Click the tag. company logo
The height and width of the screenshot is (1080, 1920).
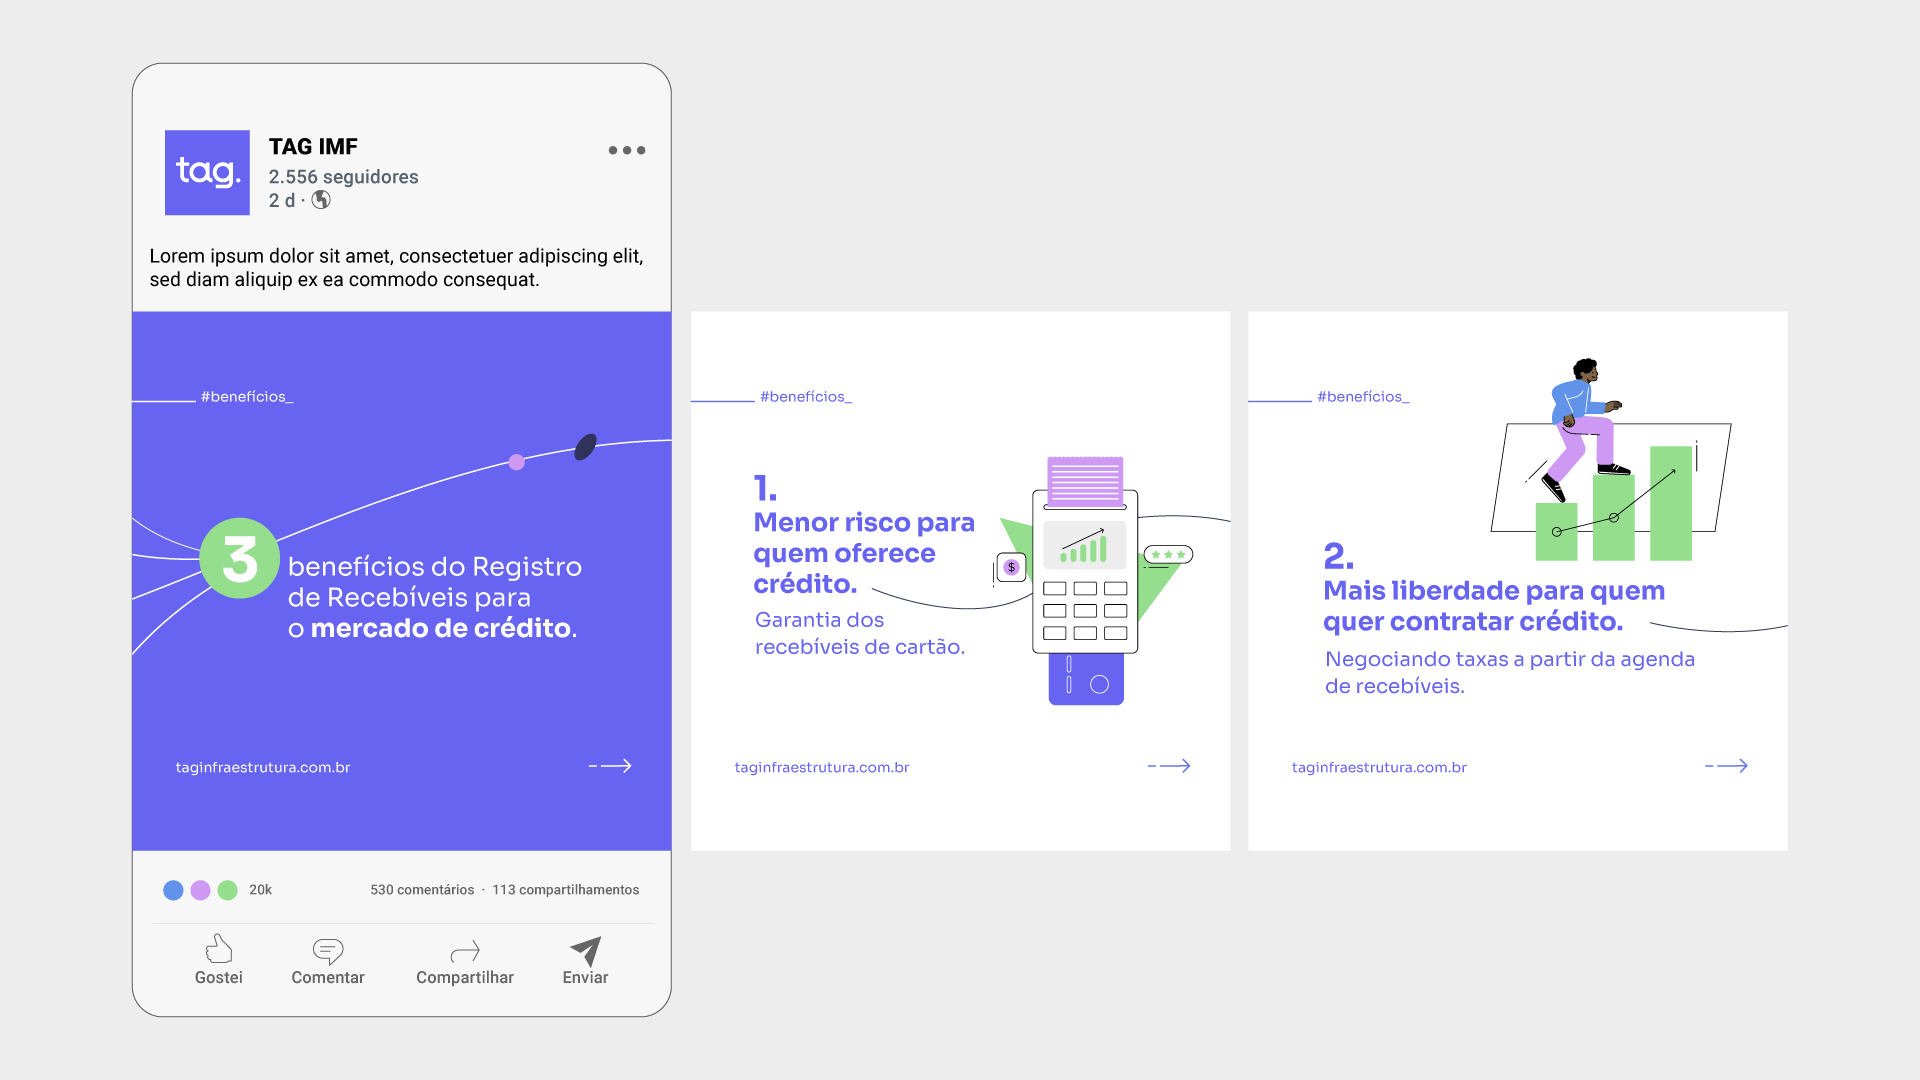(x=207, y=172)
